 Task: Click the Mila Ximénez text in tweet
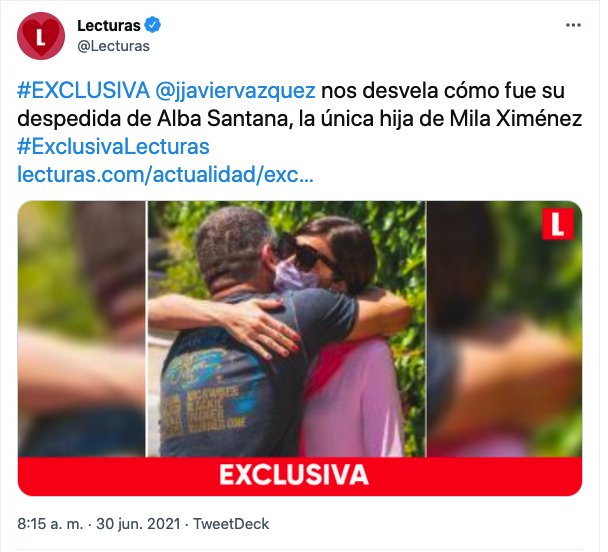(x=516, y=119)
